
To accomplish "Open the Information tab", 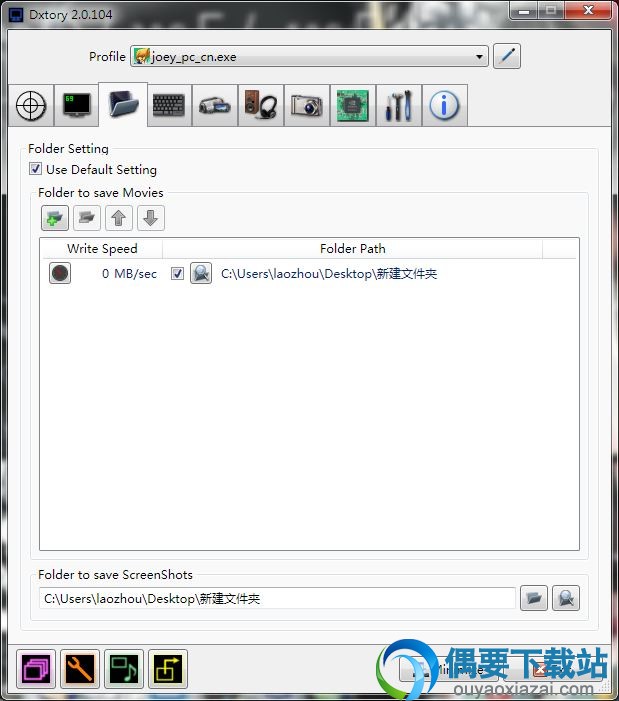I will [x=445, y=106].
